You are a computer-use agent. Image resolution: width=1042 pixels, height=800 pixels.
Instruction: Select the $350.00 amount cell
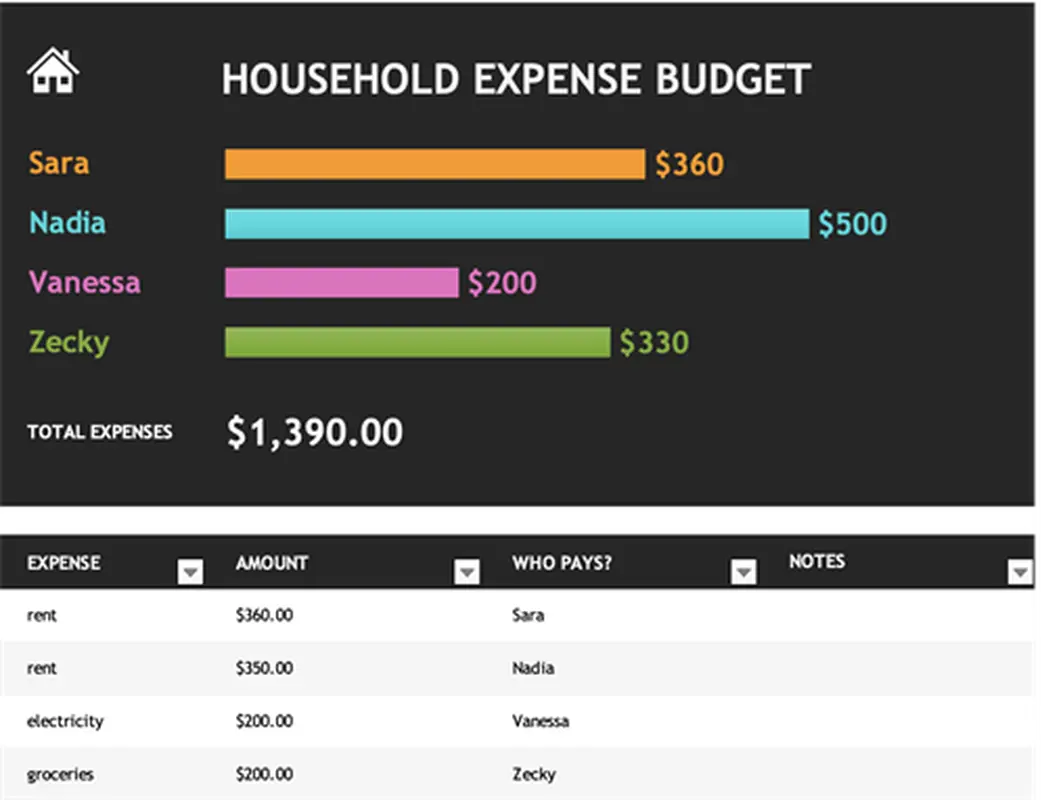(264, 668)
